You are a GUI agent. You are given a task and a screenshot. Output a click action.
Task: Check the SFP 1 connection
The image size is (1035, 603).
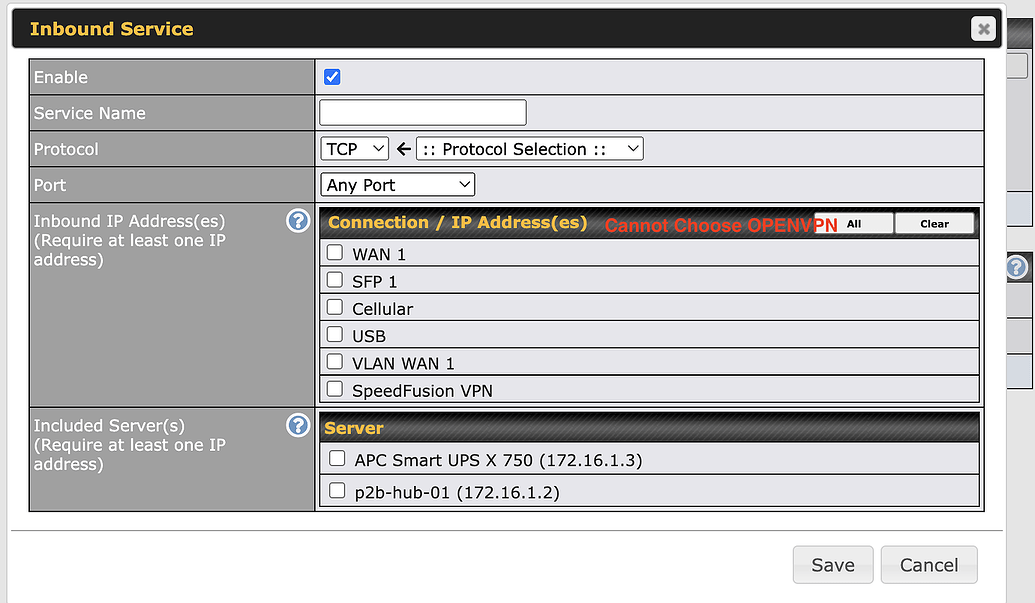coord(335,280)
